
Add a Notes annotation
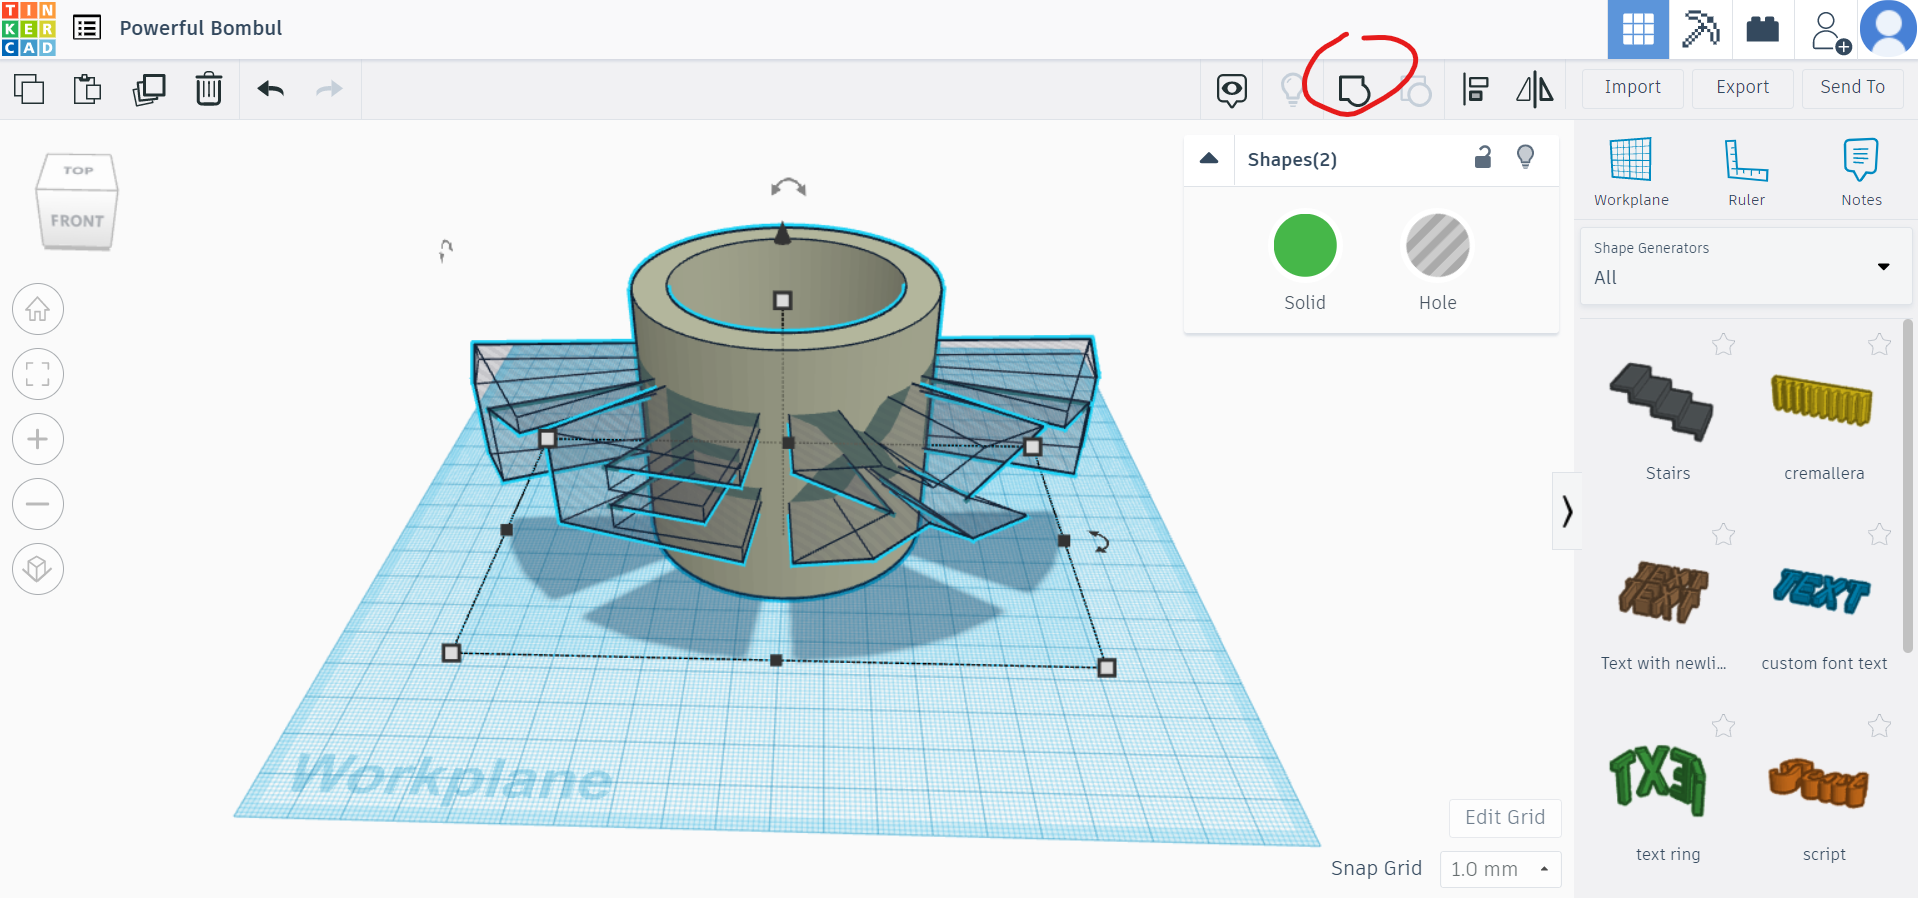coord(1861,172)
